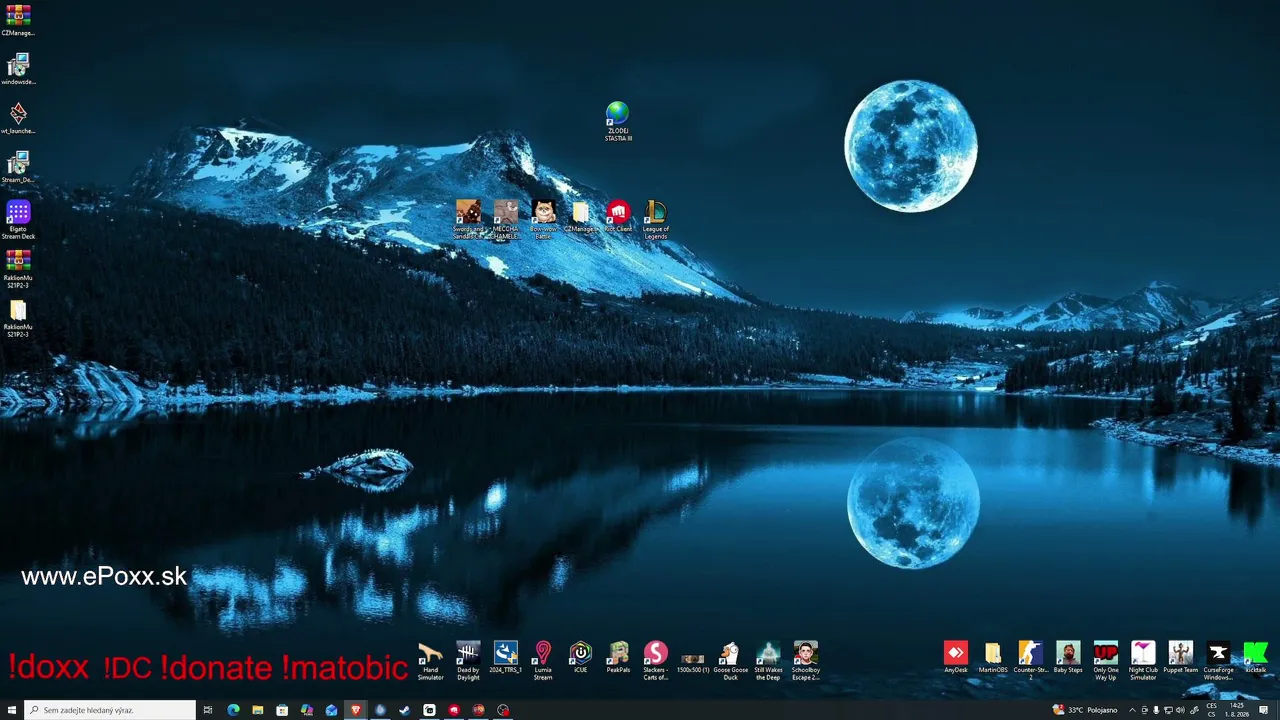The image size is (1280, 720).
Task: Select RaklionMu S21P2-3 folder
Action: coord(18,318)
